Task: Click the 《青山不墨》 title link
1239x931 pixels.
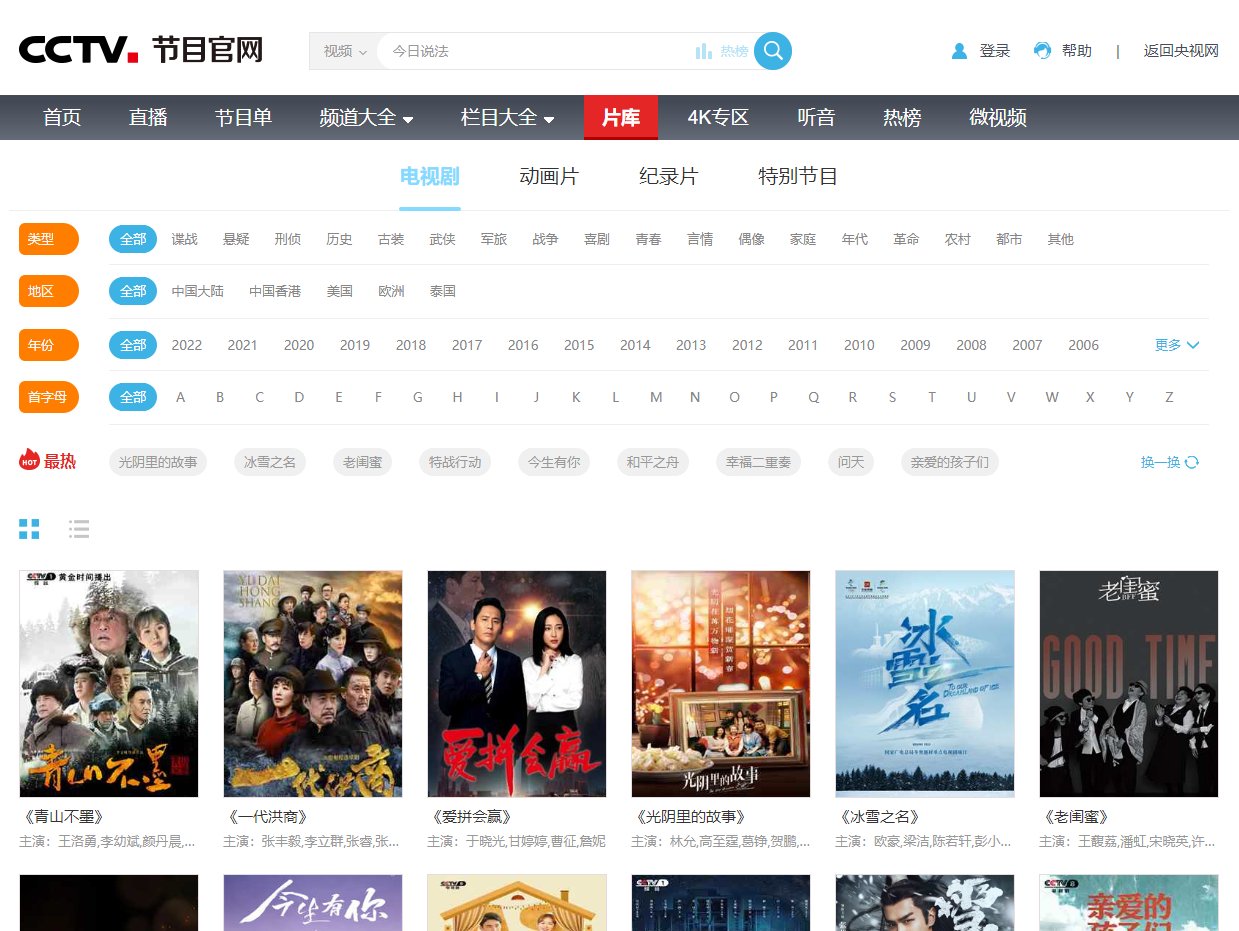Action: pyautogui.click(x=62, y=817)
